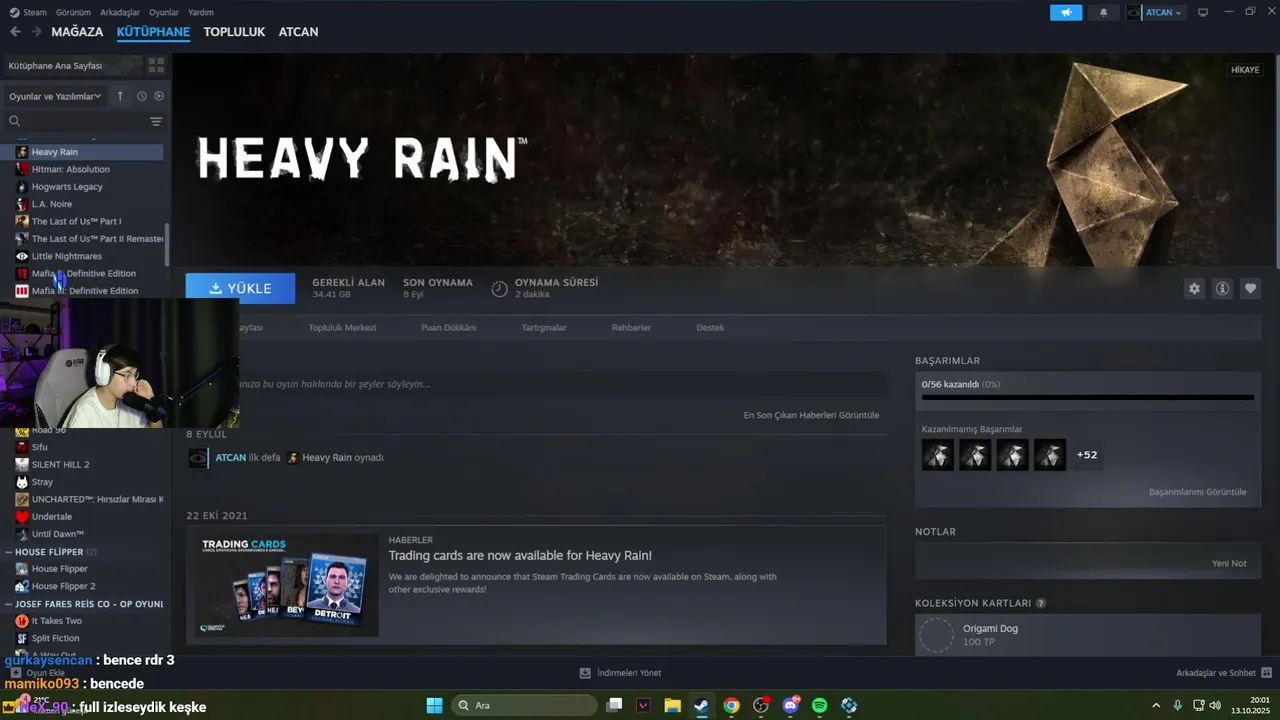Open Tartışmalar game tab
This screenshot has height=720, width=1280.
pos(544,327)
